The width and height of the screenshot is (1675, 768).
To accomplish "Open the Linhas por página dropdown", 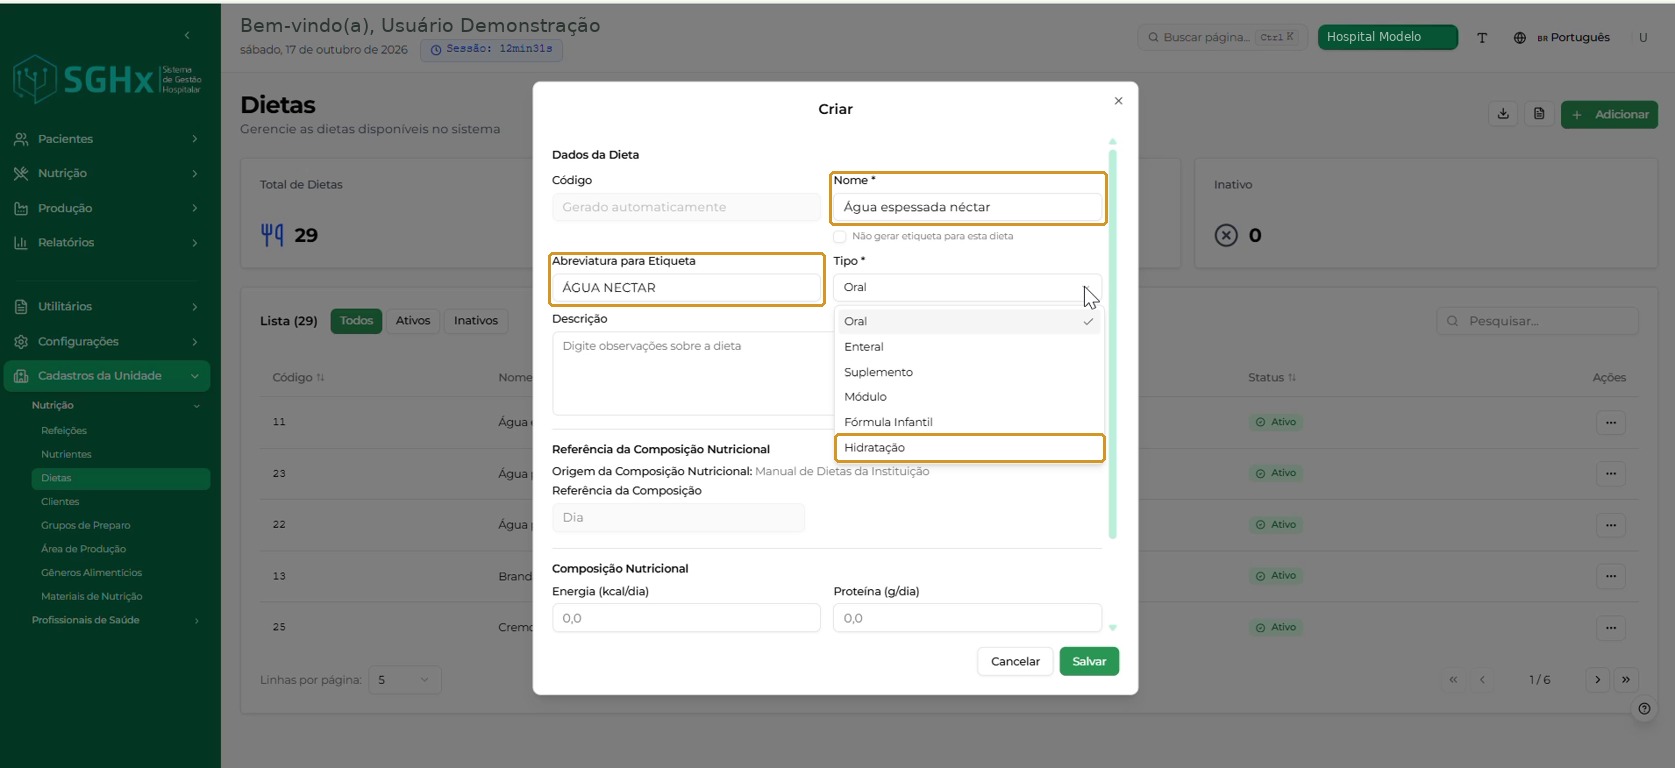I will pyautogui.click(x=404, y=680).
